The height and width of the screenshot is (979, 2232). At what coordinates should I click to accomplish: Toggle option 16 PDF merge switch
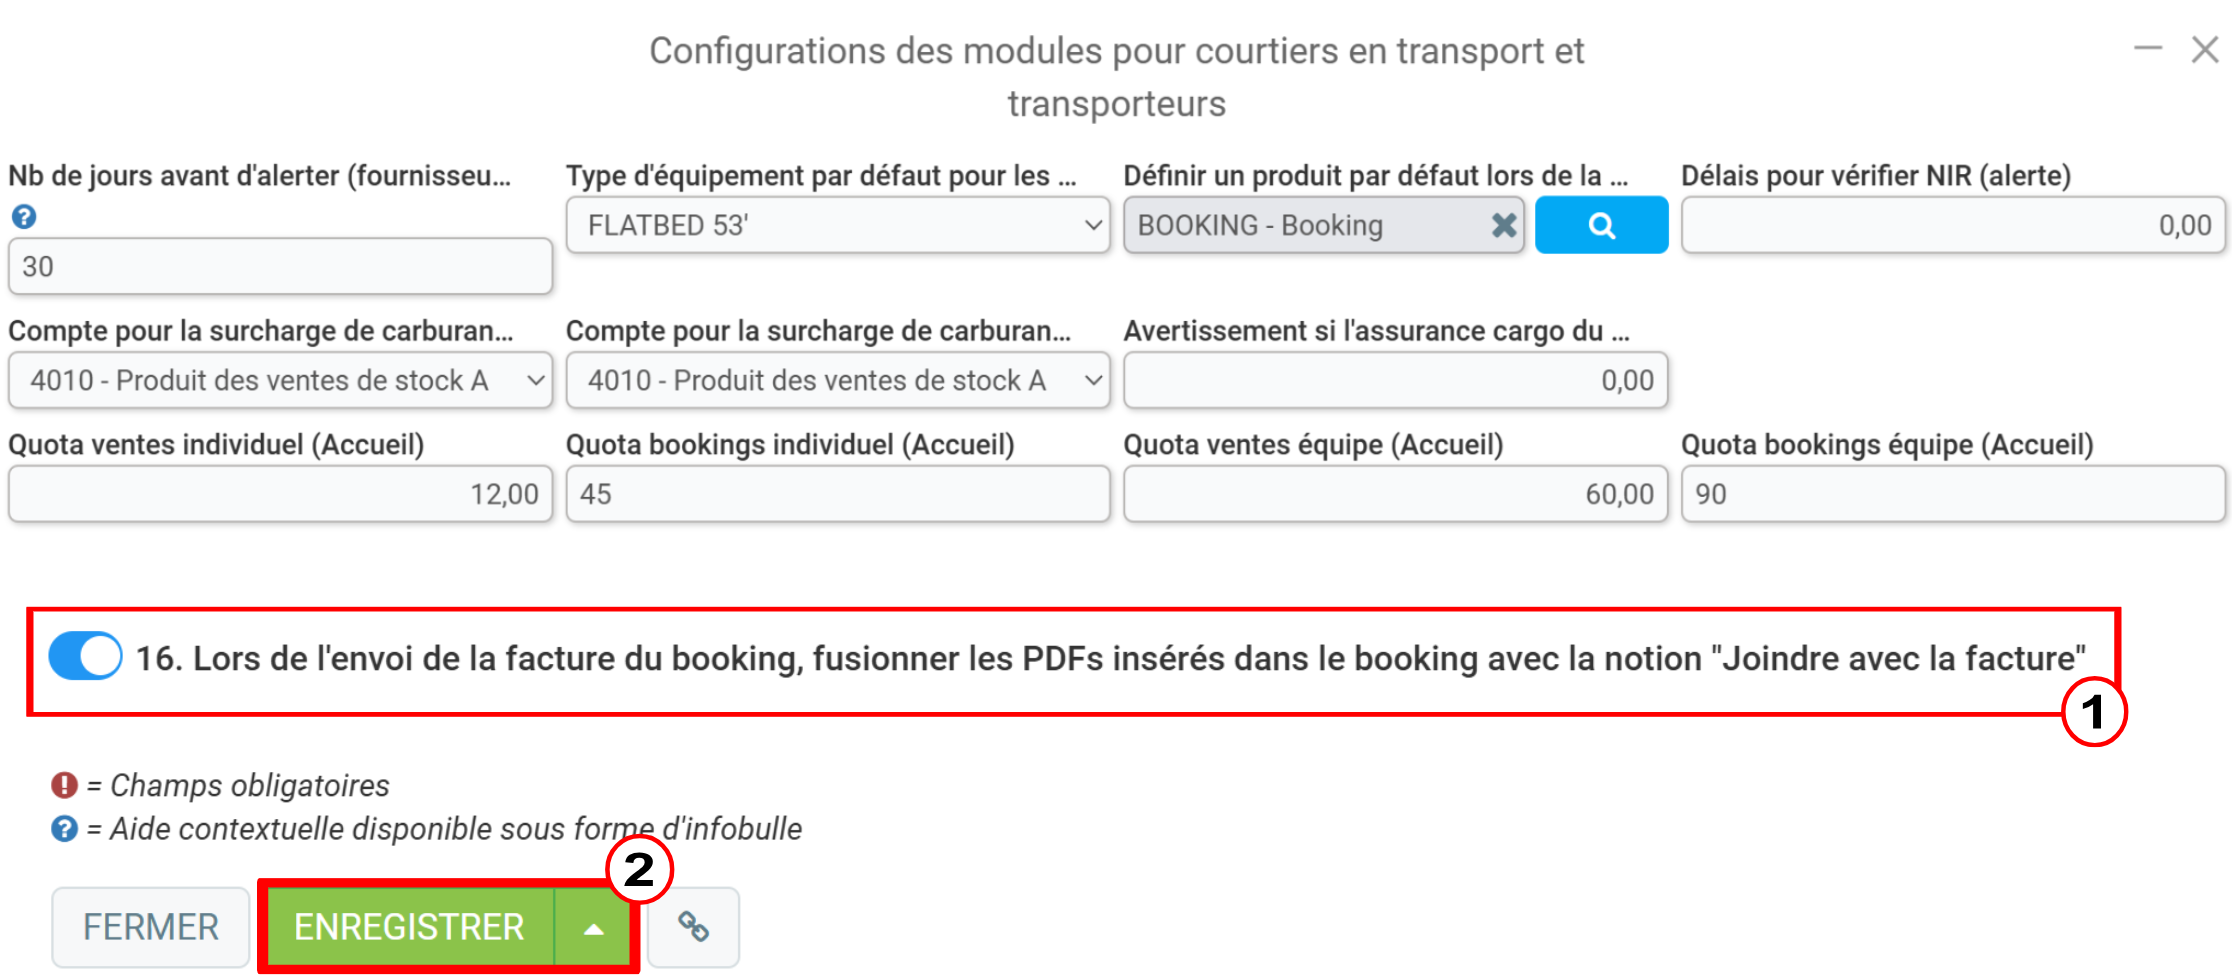(86, 657)
